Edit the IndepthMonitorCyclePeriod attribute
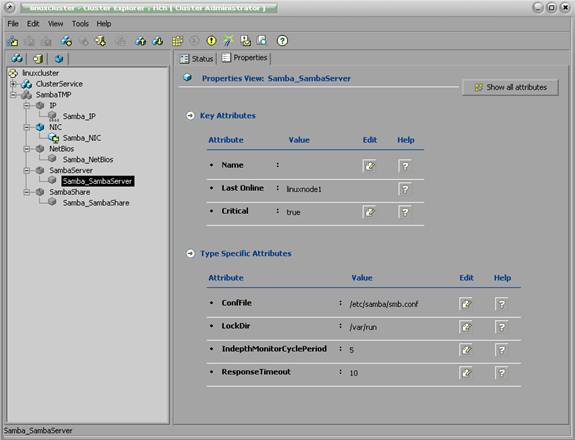Screen dimensions: 575x440 466,350
